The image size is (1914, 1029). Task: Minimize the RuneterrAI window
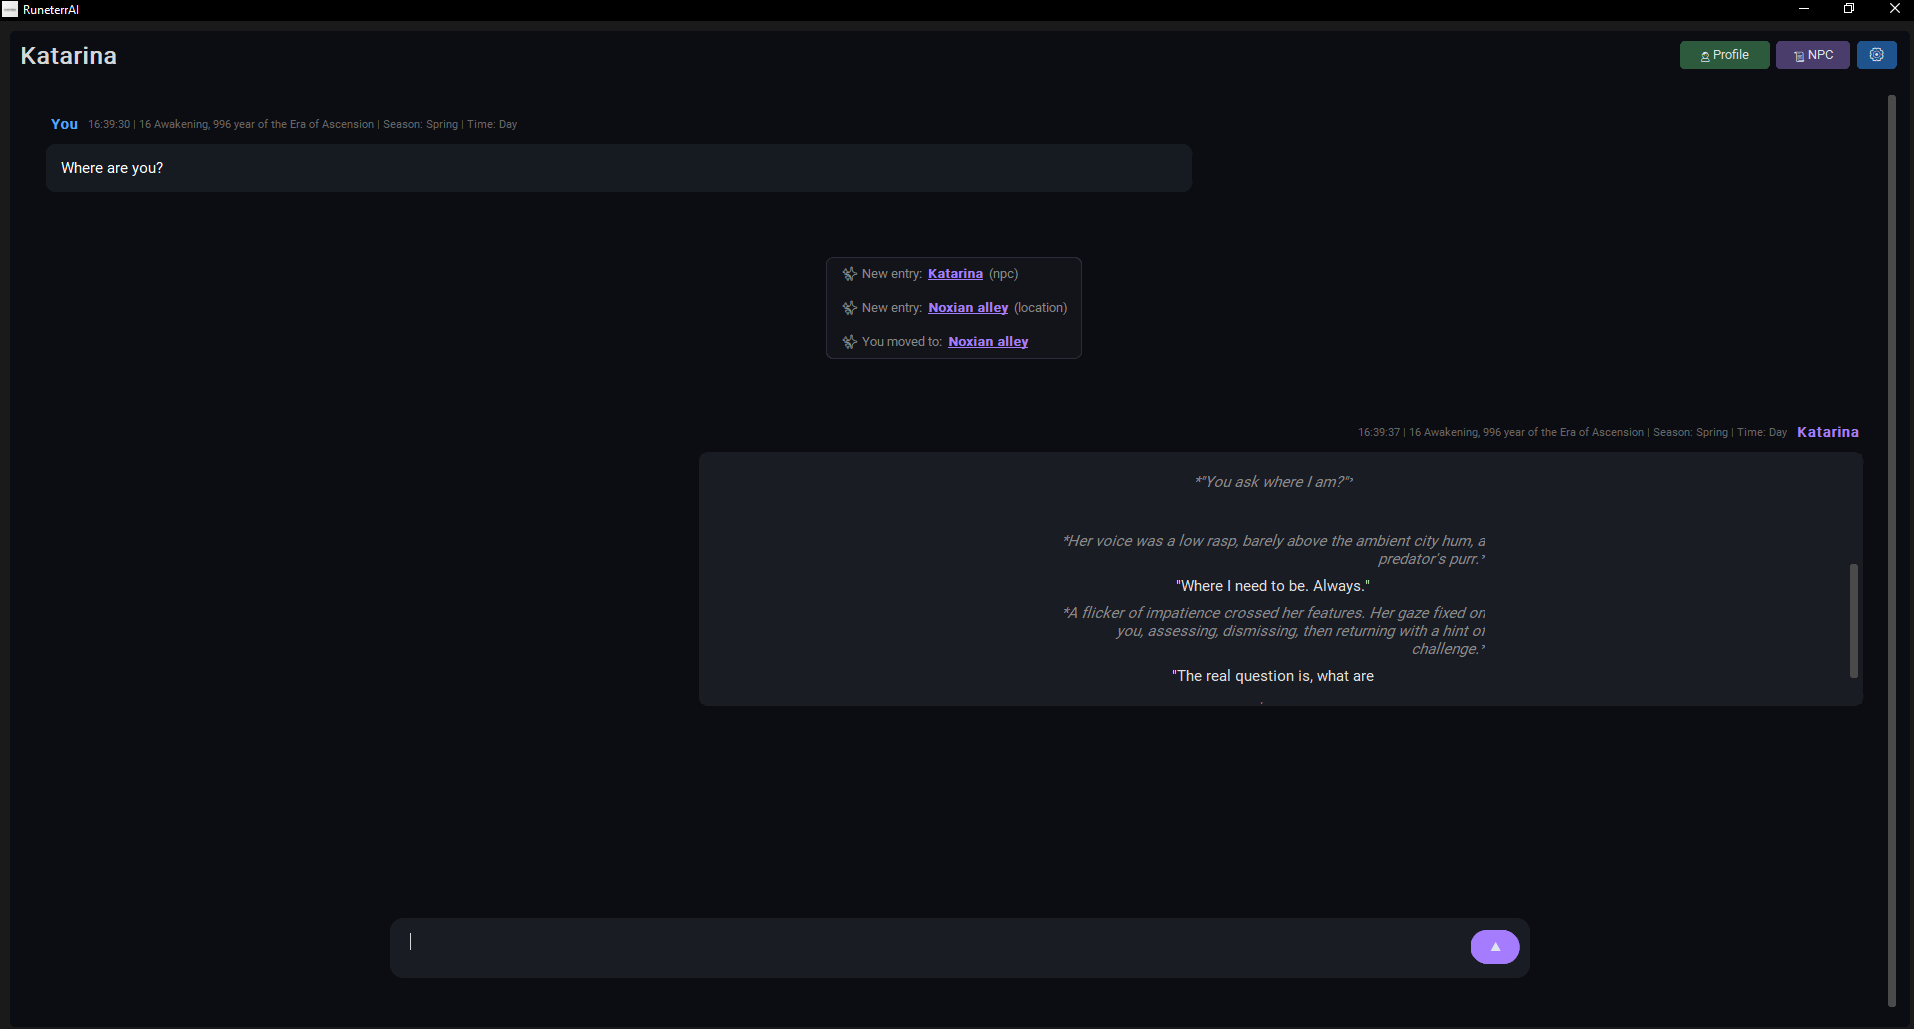[x=1804, y=9]
